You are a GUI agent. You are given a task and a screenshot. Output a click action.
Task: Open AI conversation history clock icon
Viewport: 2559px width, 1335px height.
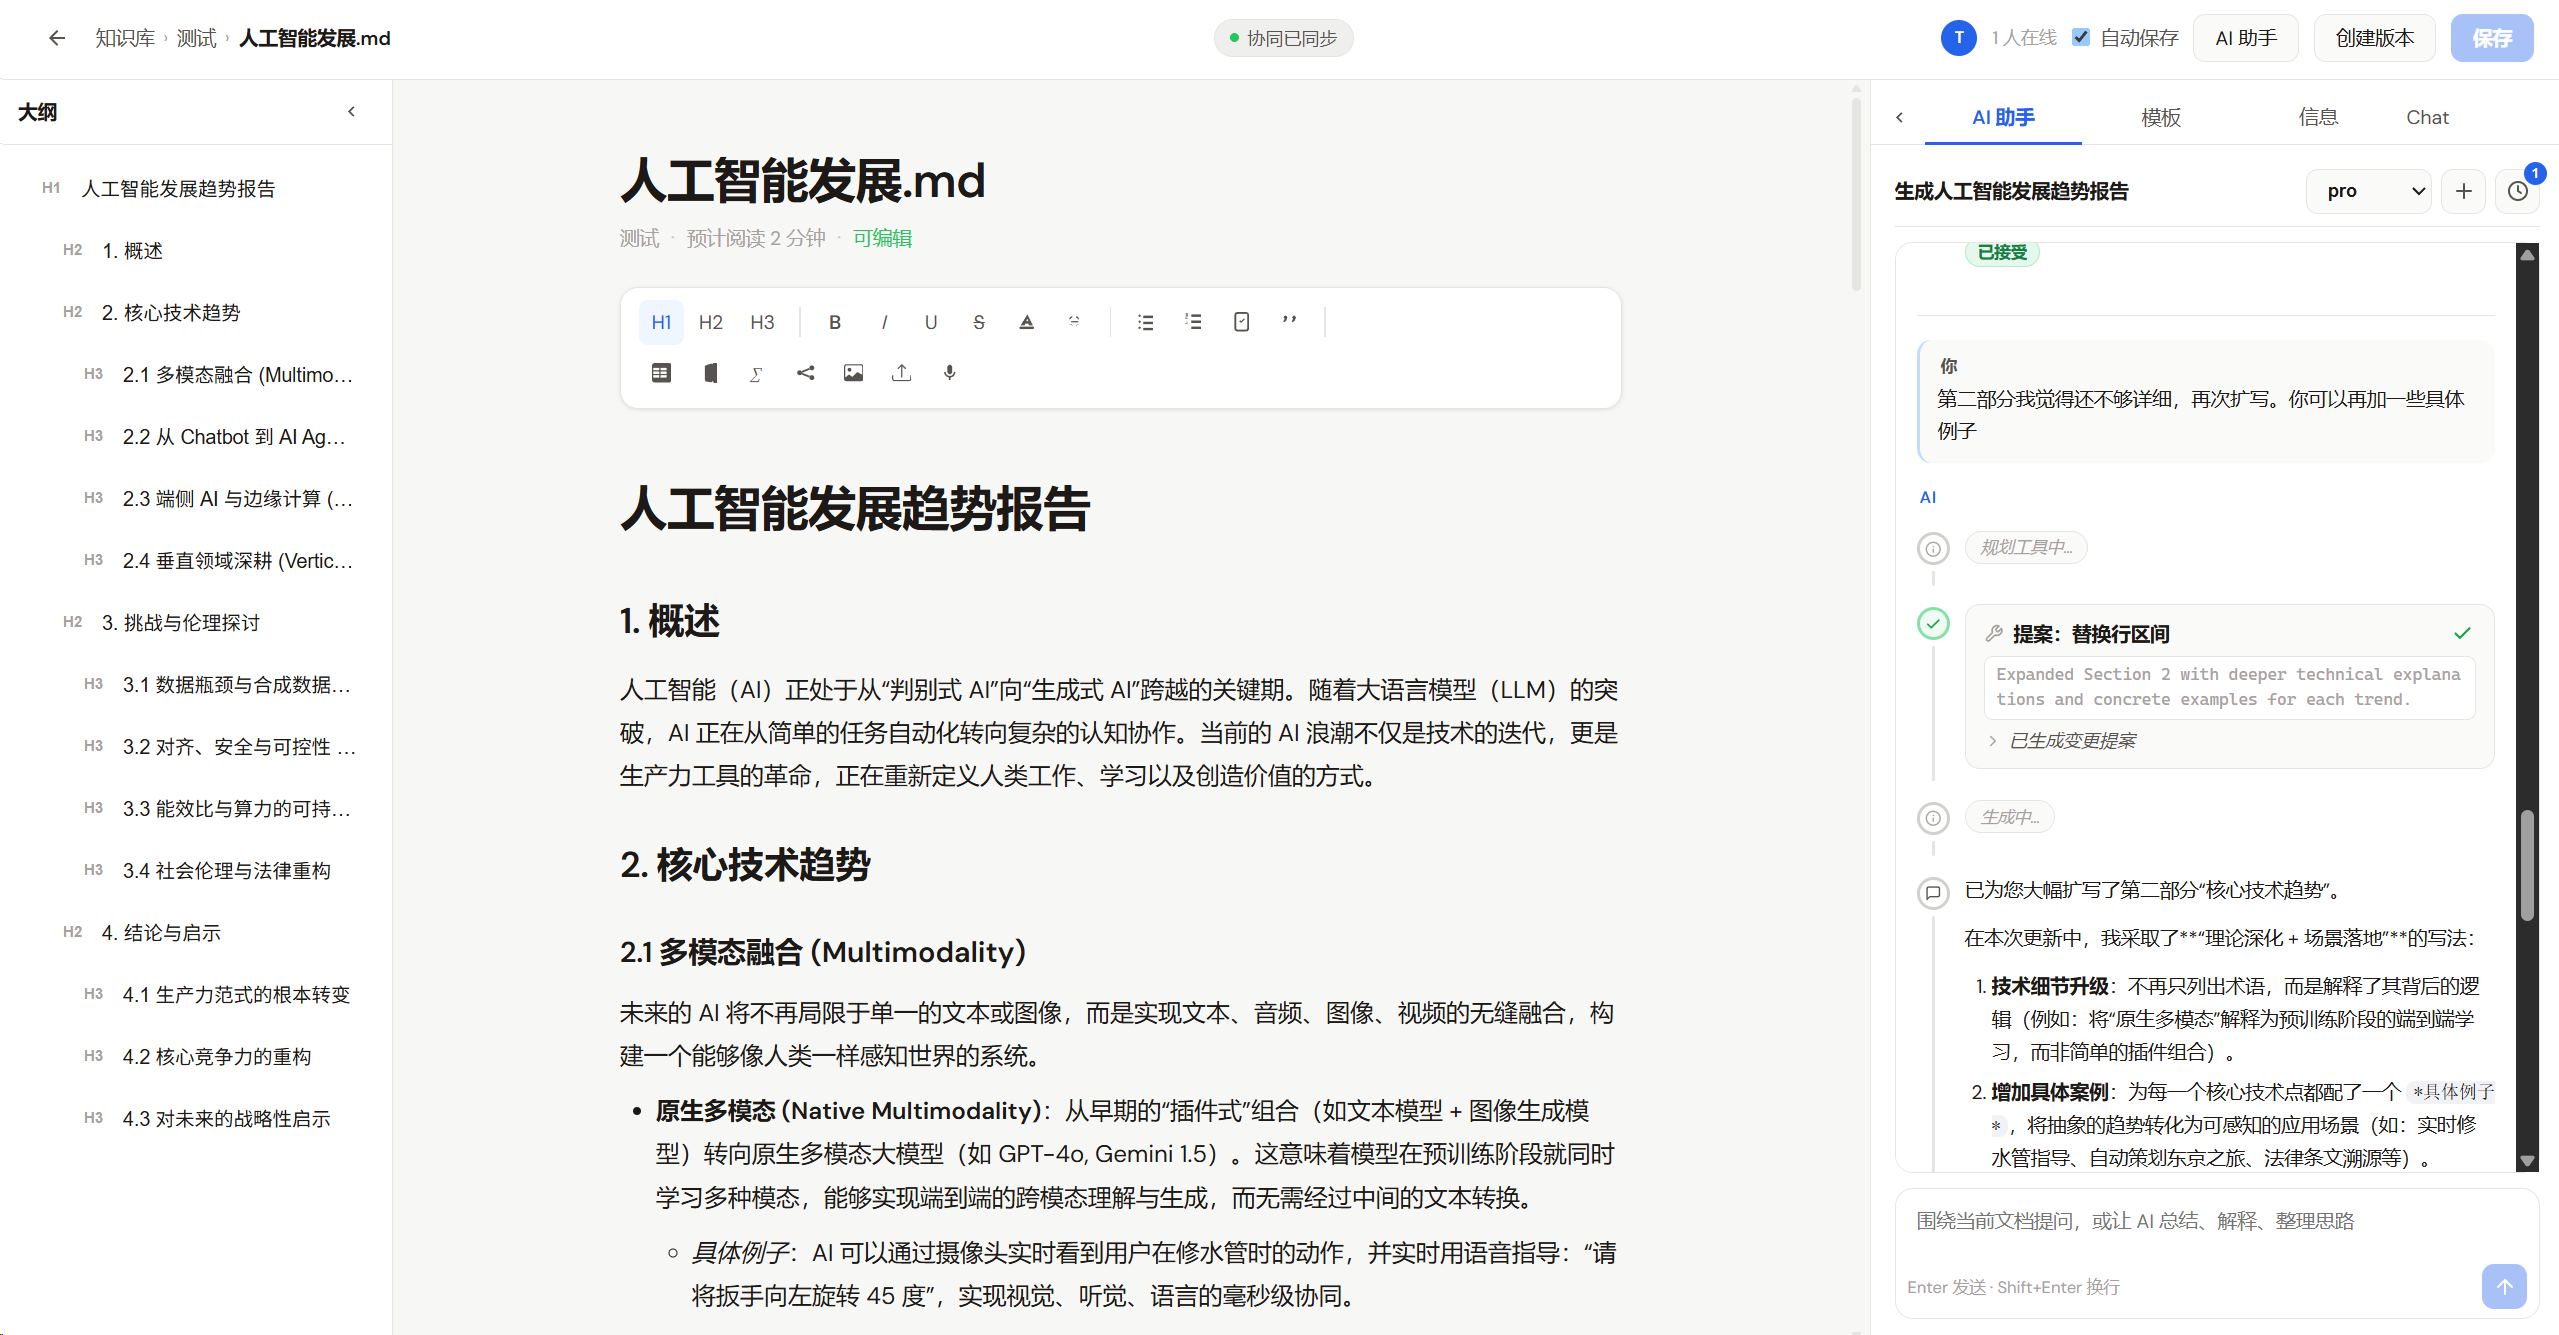[x=2518, y=191]
